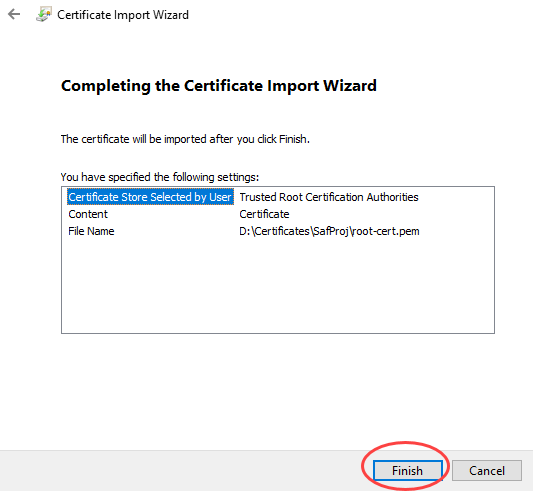The width and height of the screenshot is (533, 491).
Task: Click the D:\Certificates folder portion of path
Action: [274, 231]
